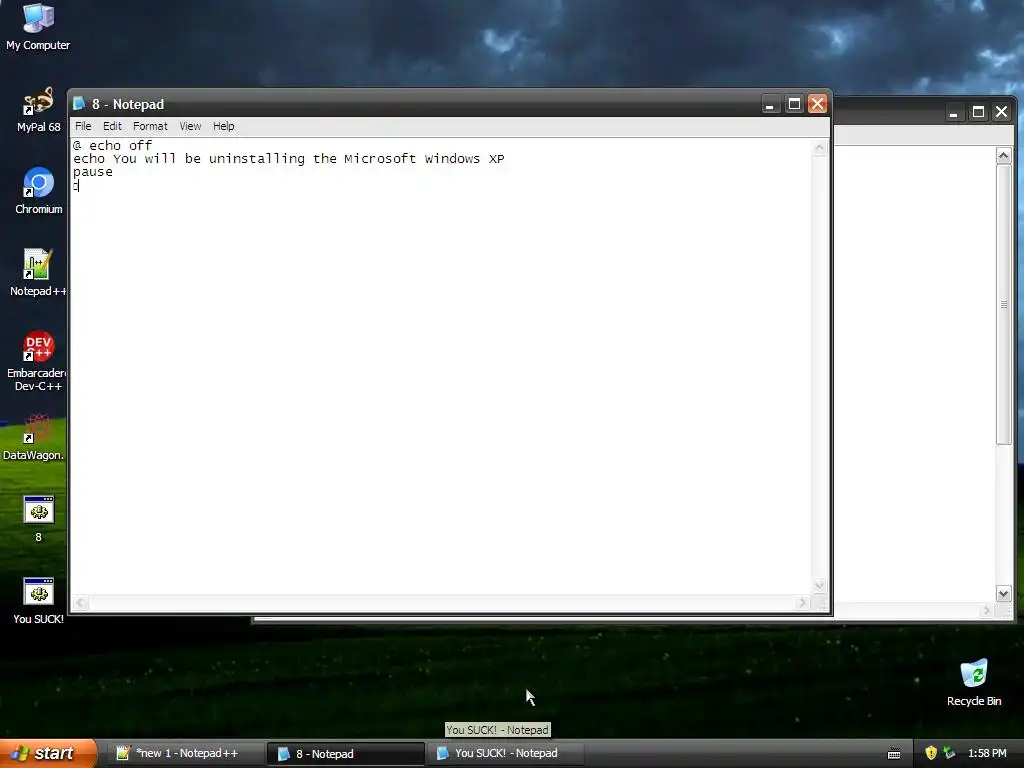Viewport: 1024px width, 768px height.
Task: Click the 'pause' line in the editor
Action: click(93, 172)
